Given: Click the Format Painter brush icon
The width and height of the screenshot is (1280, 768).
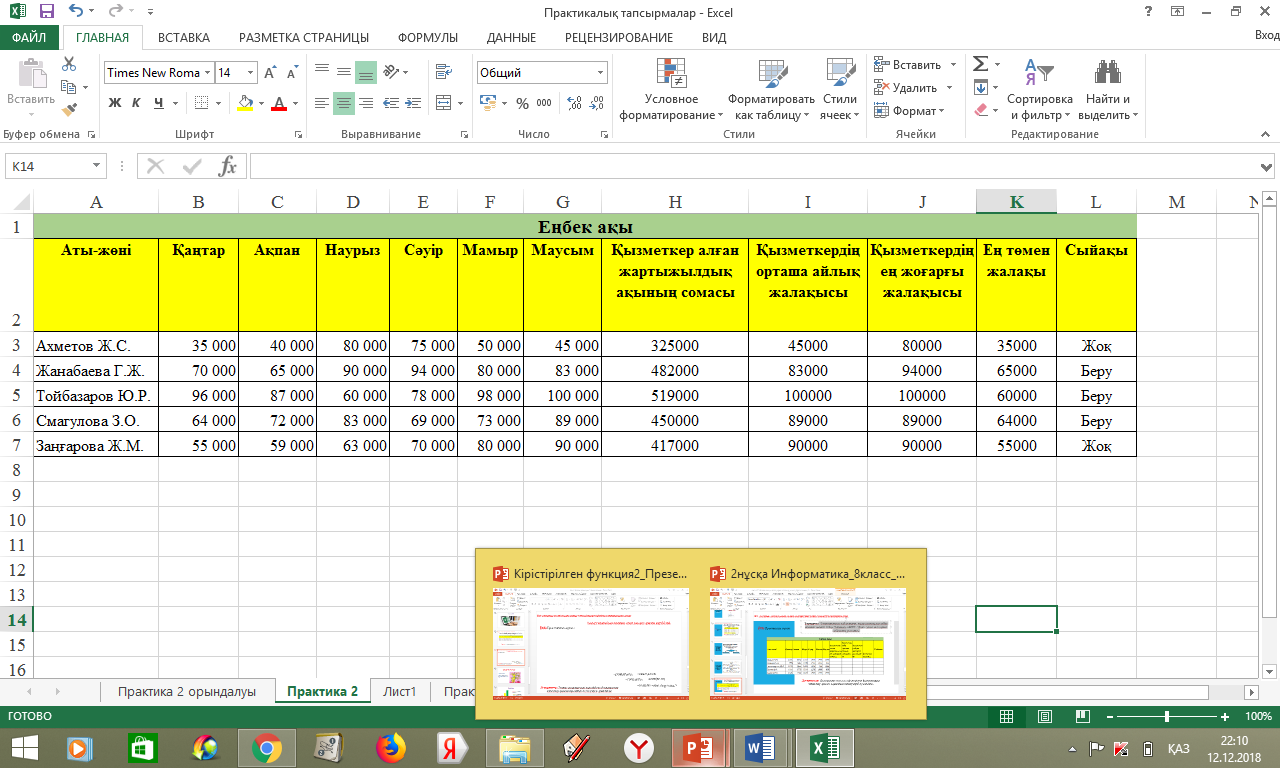Looking at the screenshot, I should pos(69,110).
